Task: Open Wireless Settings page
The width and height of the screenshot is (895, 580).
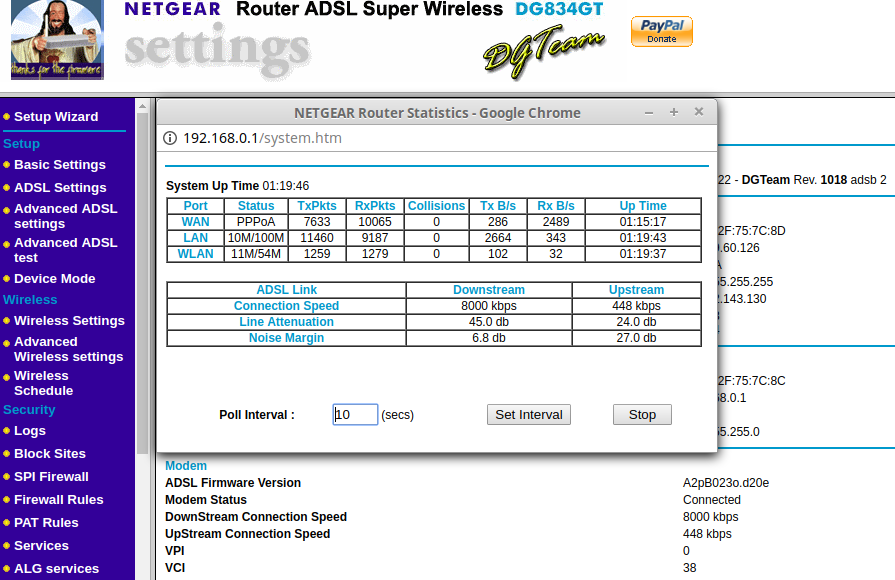Action: 69,321
